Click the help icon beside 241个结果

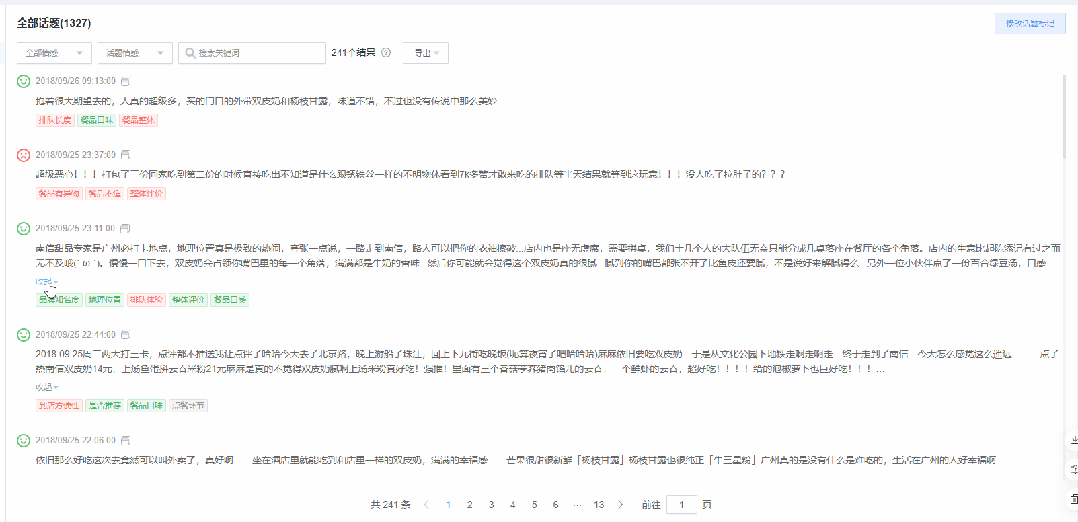click(x=386, y=53)
